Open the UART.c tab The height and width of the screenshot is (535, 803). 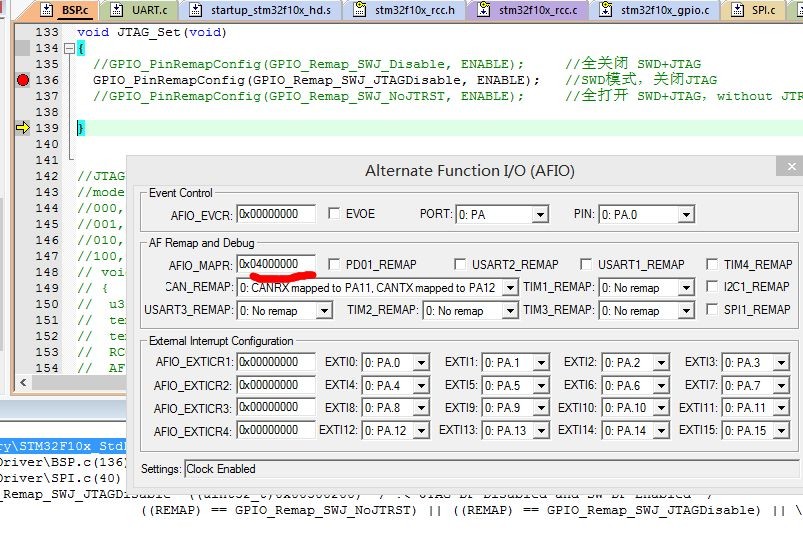tap(139, 10)
